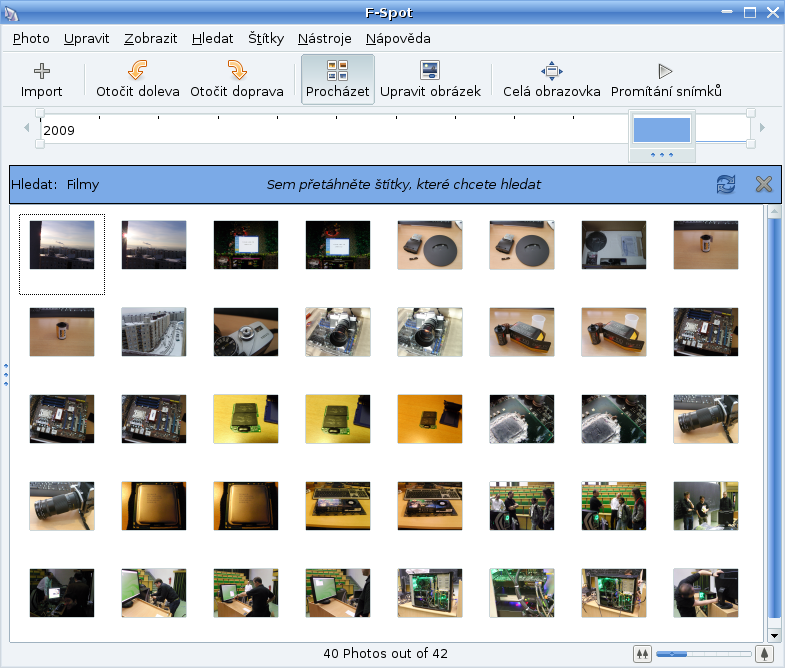Select the vintage camera dial thumbnail
This screenshot has height=668, width=785.
pyautogui.click(x=246, y=332)
